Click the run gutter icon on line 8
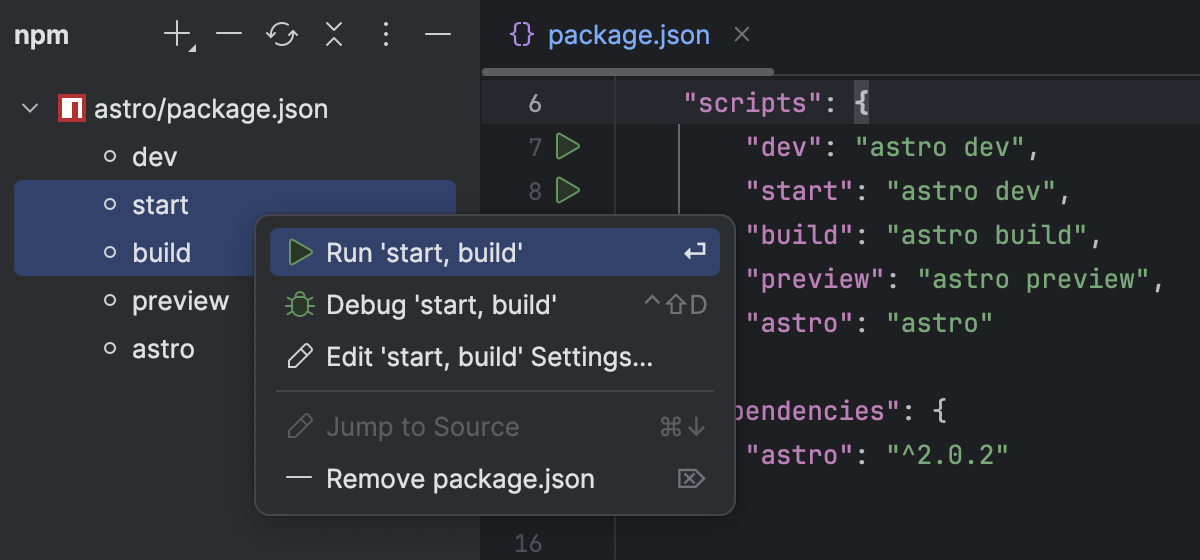The image size is (1200, 560). (x=568, y=189)
